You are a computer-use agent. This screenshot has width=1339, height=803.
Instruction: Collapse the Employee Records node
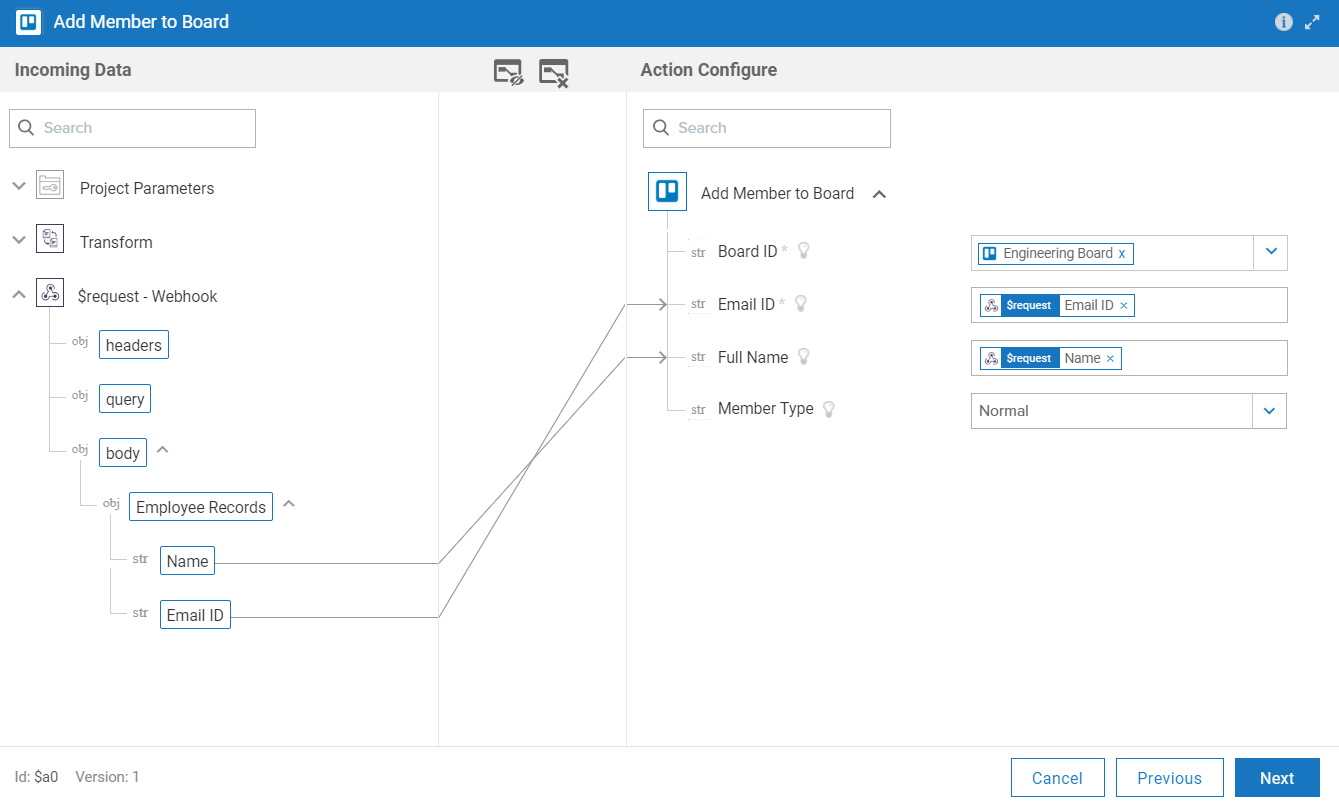289,504
